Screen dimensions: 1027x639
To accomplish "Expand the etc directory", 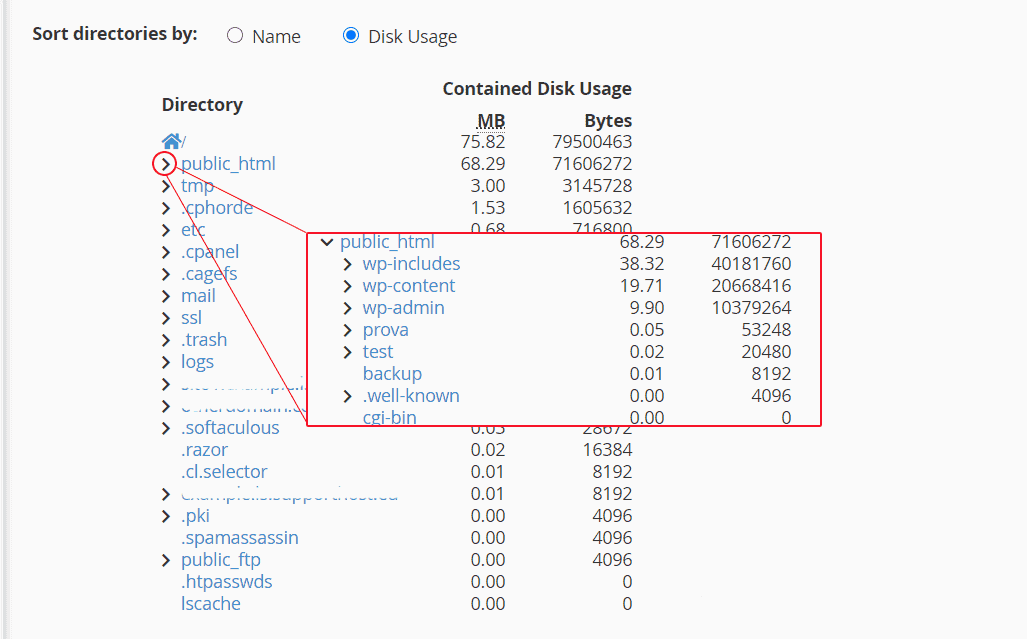I will click(x=167, y=228).
